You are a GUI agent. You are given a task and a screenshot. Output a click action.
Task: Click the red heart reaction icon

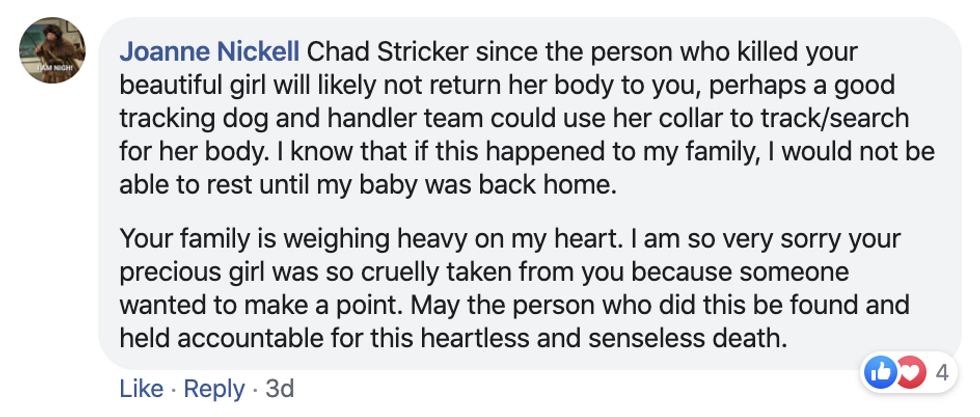(911, 374)
